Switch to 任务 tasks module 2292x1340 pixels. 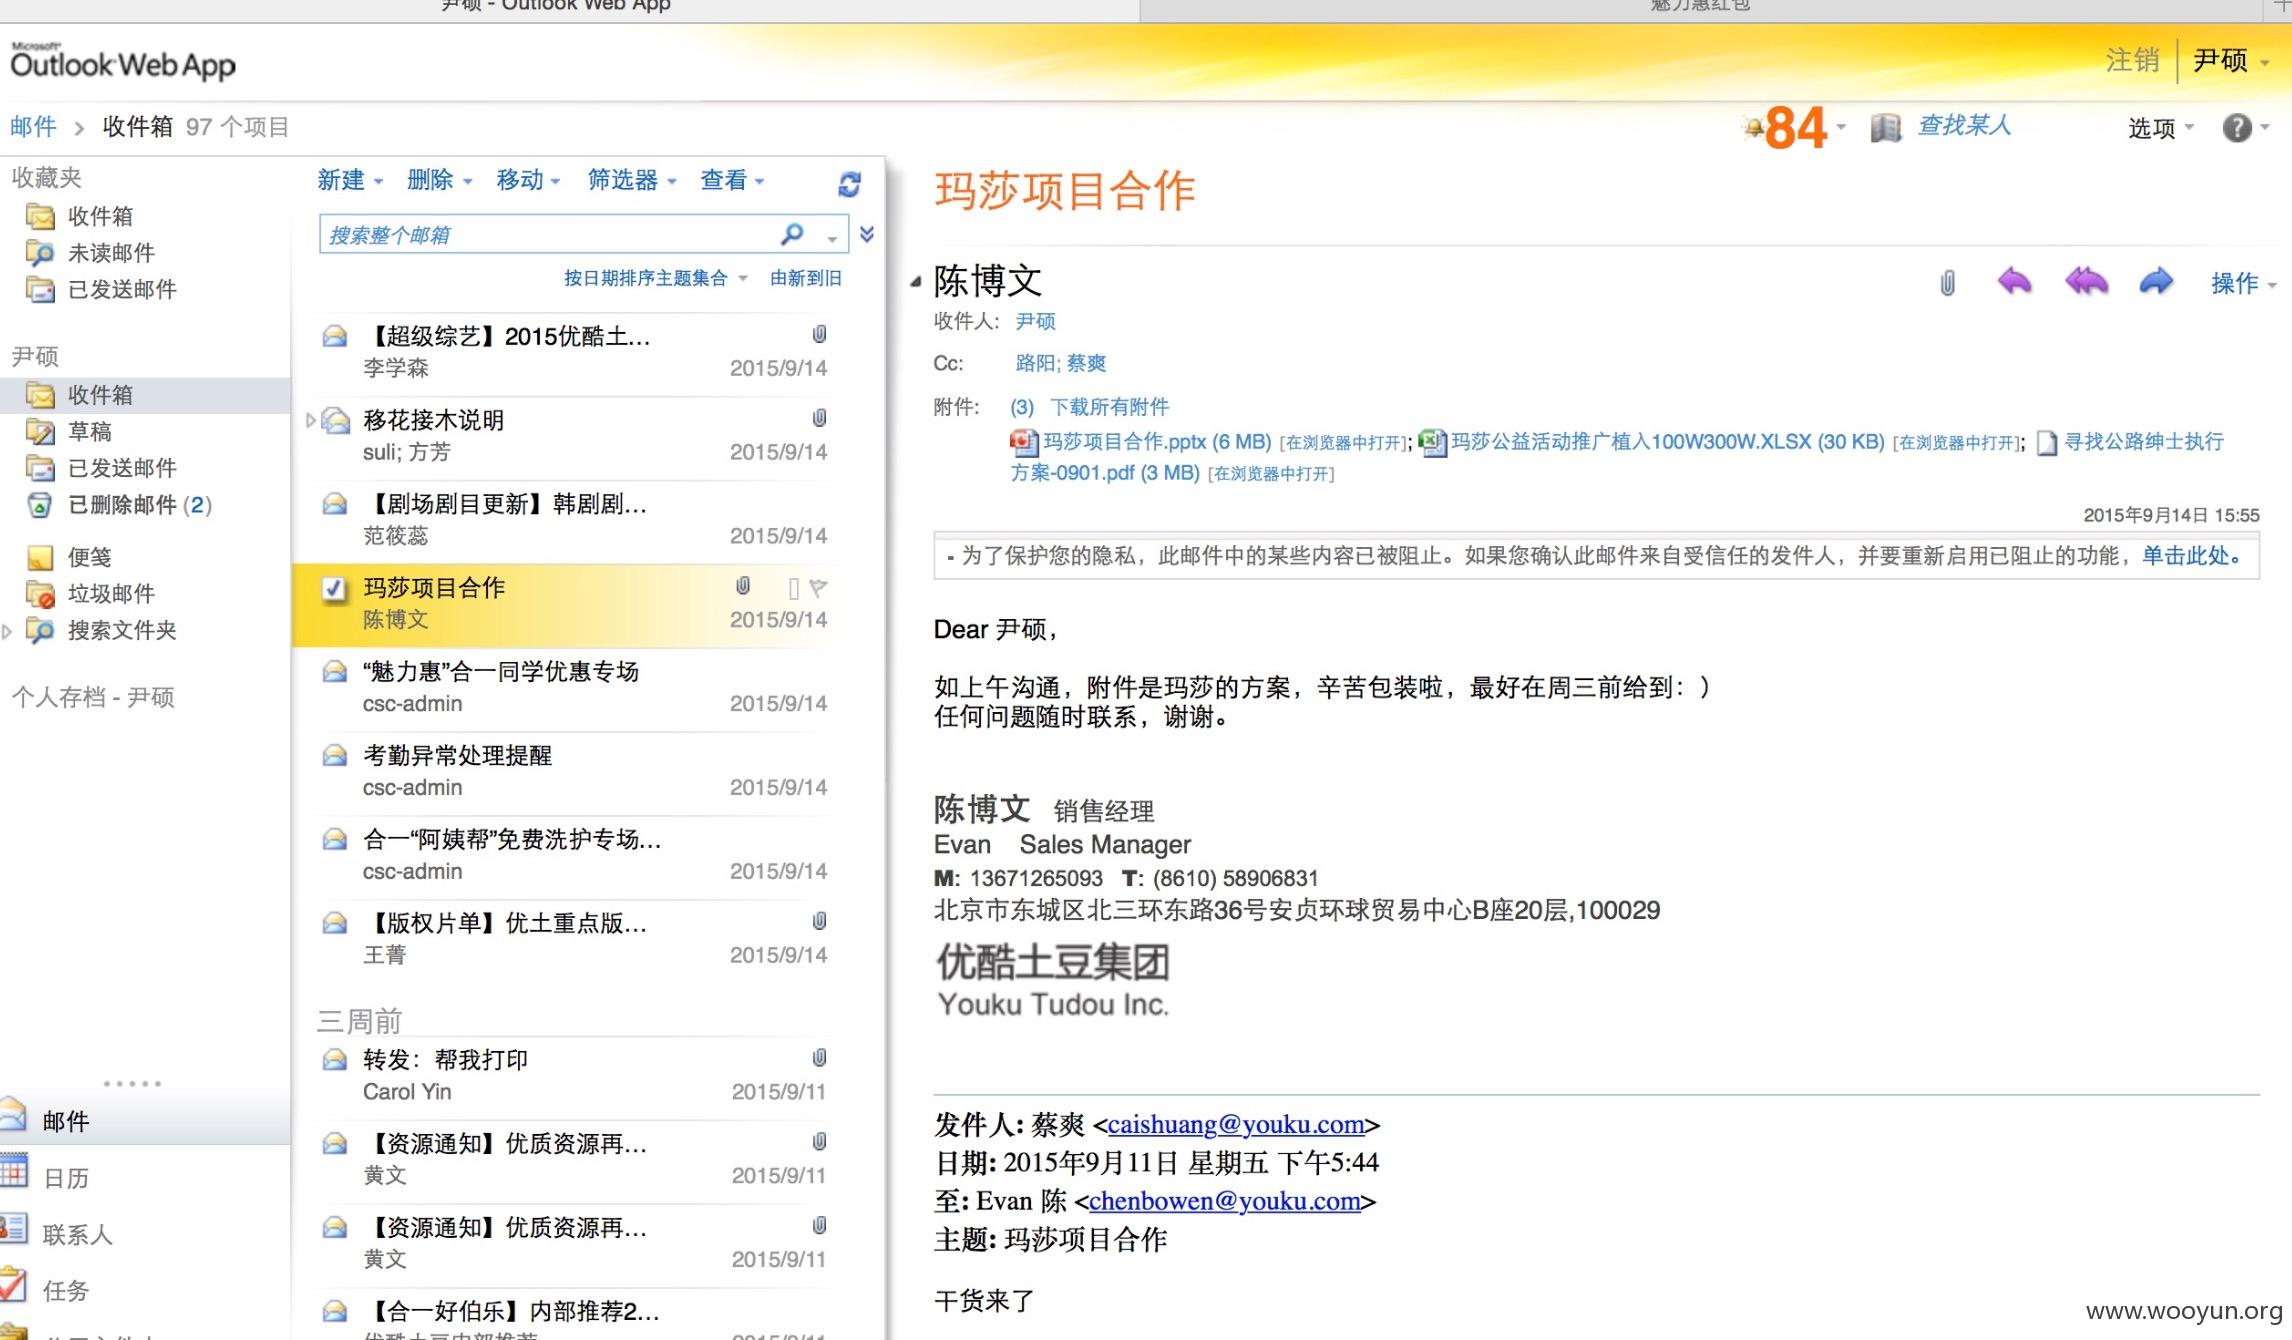point(66,1290)
